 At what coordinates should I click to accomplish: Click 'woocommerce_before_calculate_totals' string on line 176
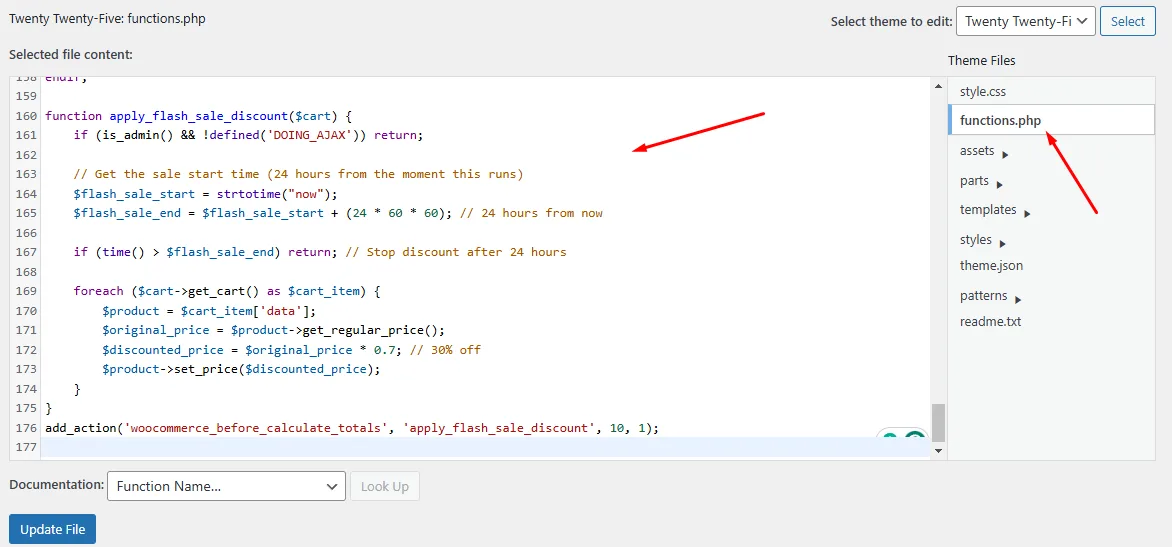[x=257, y=427]
